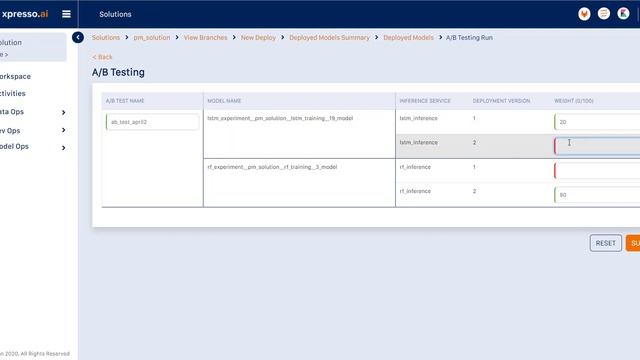The image size is (640, 360).
Task: Click the orange Submit button
Action: pyautogui.click(x=633, y=243)
